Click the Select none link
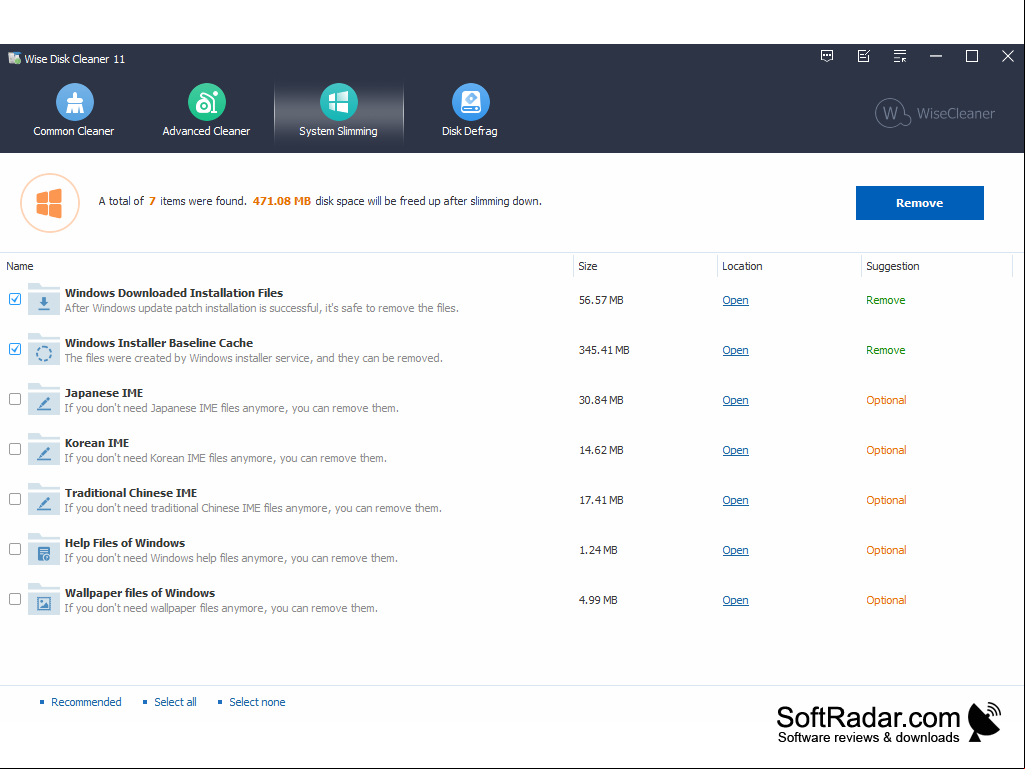The width and height of the screenshot is (1025, 769). point(257,702)
